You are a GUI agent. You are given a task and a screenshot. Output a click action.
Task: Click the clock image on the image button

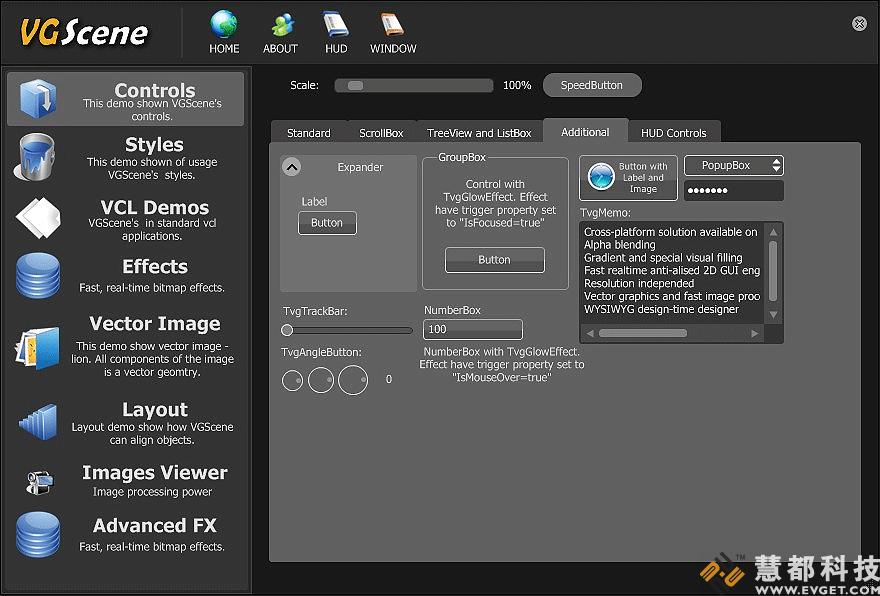tap(601, 177)
